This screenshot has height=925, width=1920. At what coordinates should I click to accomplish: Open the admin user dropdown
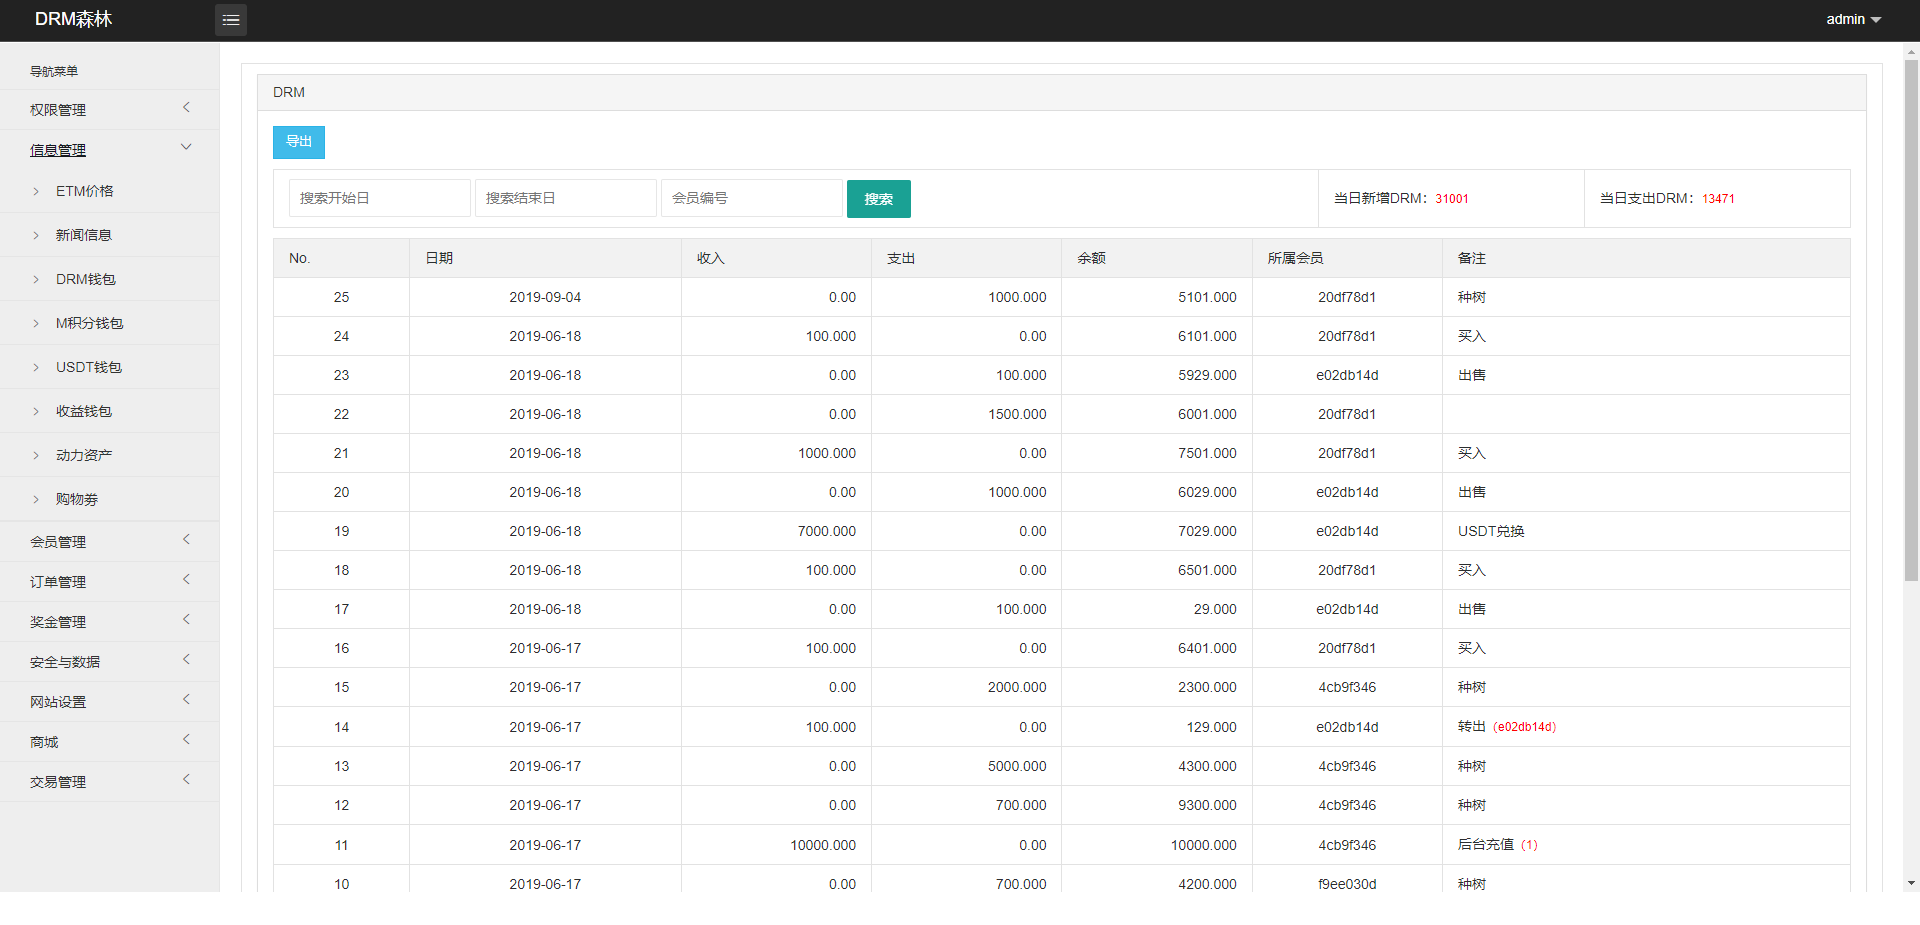1853,19
